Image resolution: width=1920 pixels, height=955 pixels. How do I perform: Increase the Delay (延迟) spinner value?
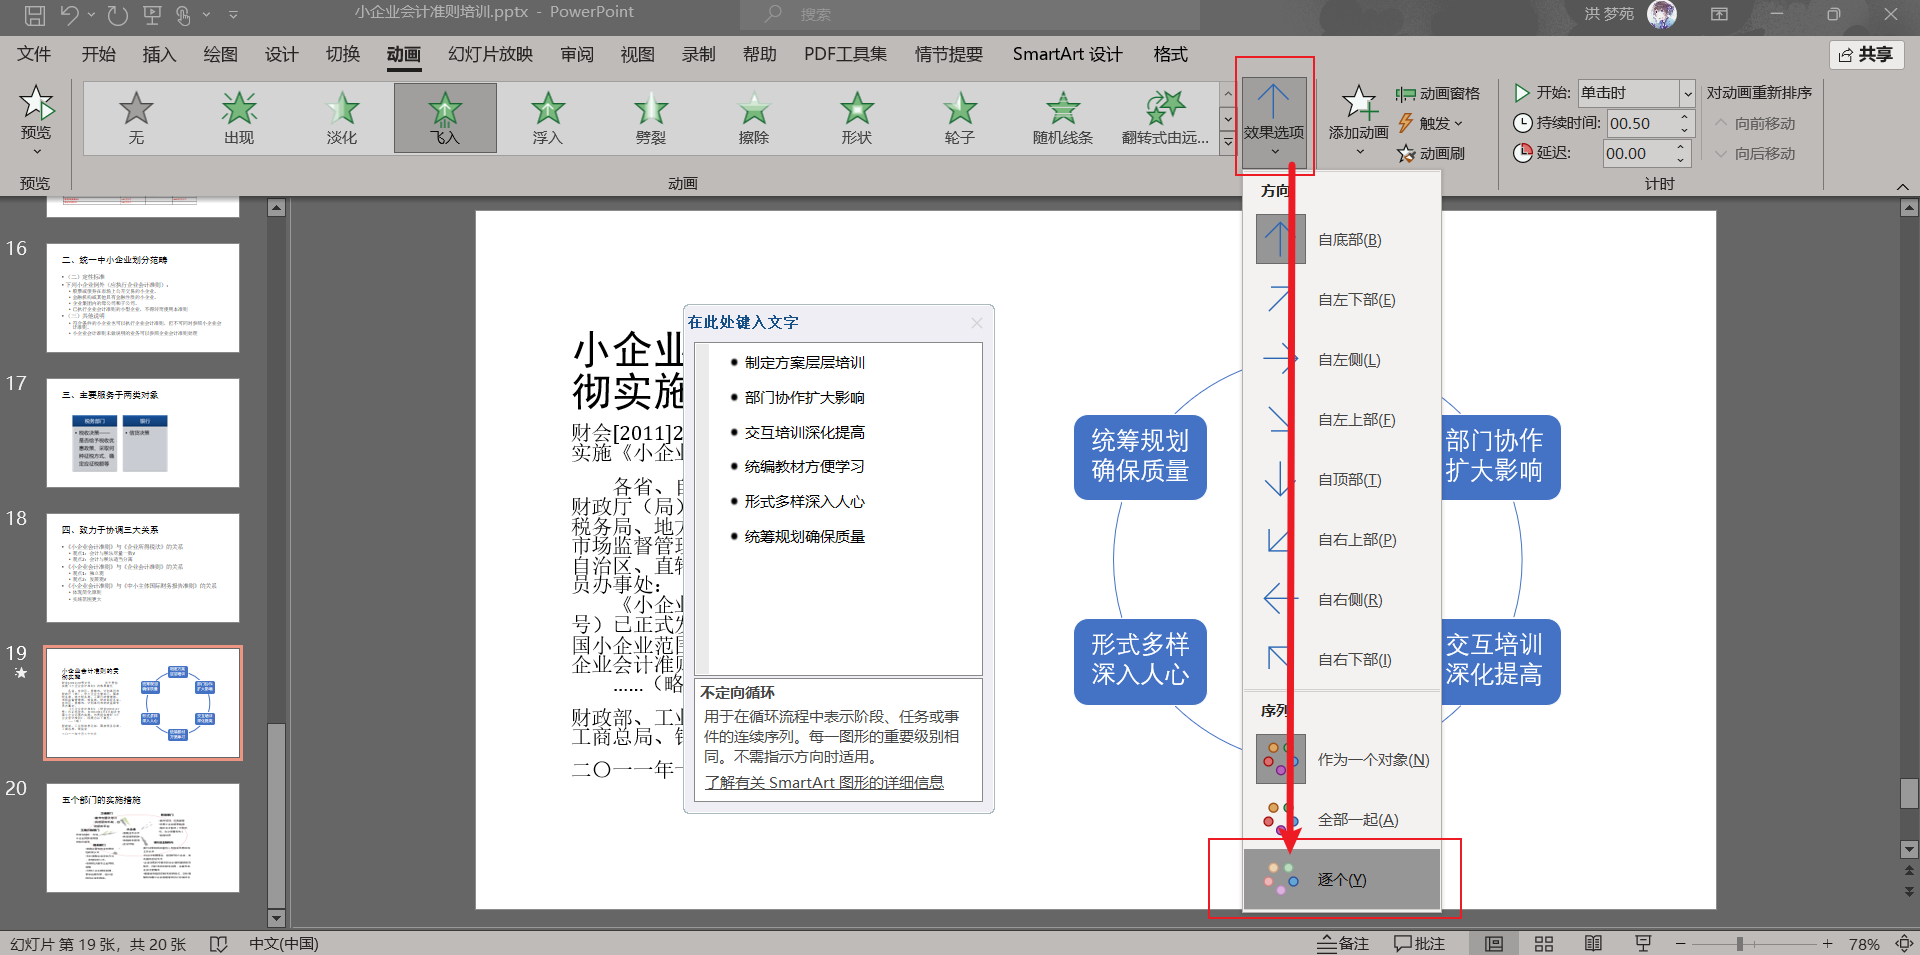pyautogui.click(x=1681, y=148)
